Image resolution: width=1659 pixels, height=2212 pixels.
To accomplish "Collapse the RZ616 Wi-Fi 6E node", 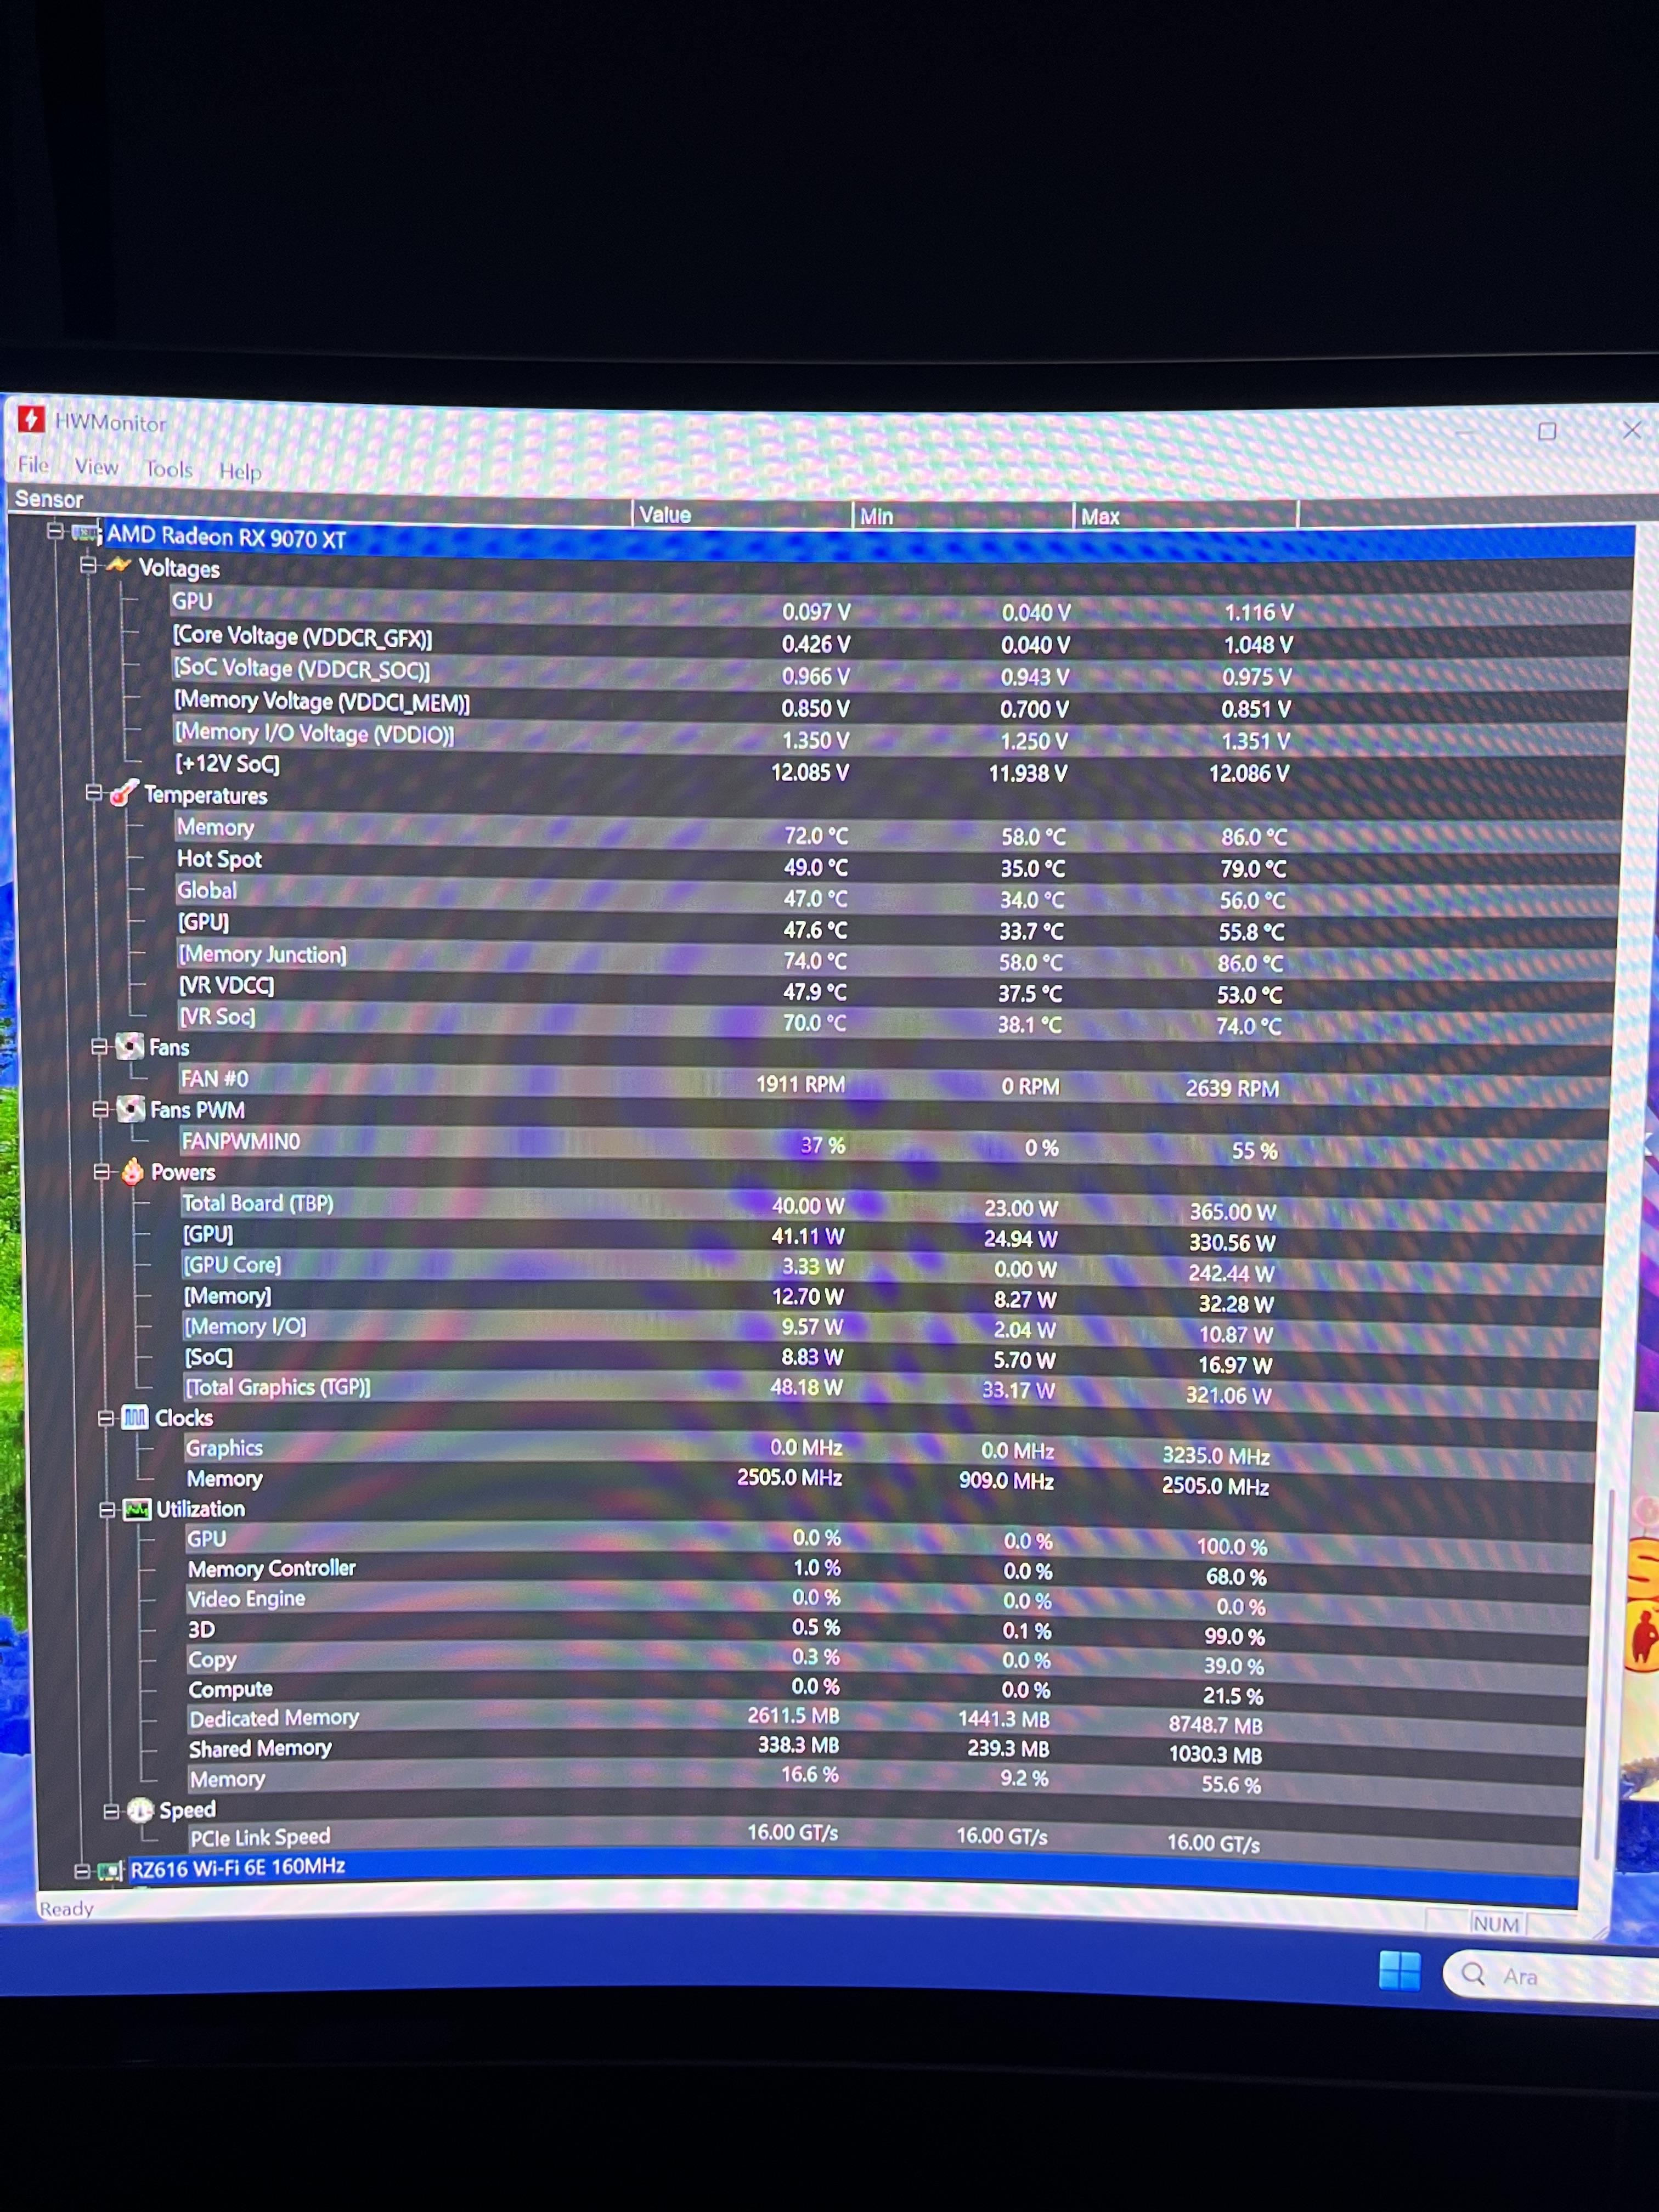I will pyautogui.click(x=82, y=1870).
